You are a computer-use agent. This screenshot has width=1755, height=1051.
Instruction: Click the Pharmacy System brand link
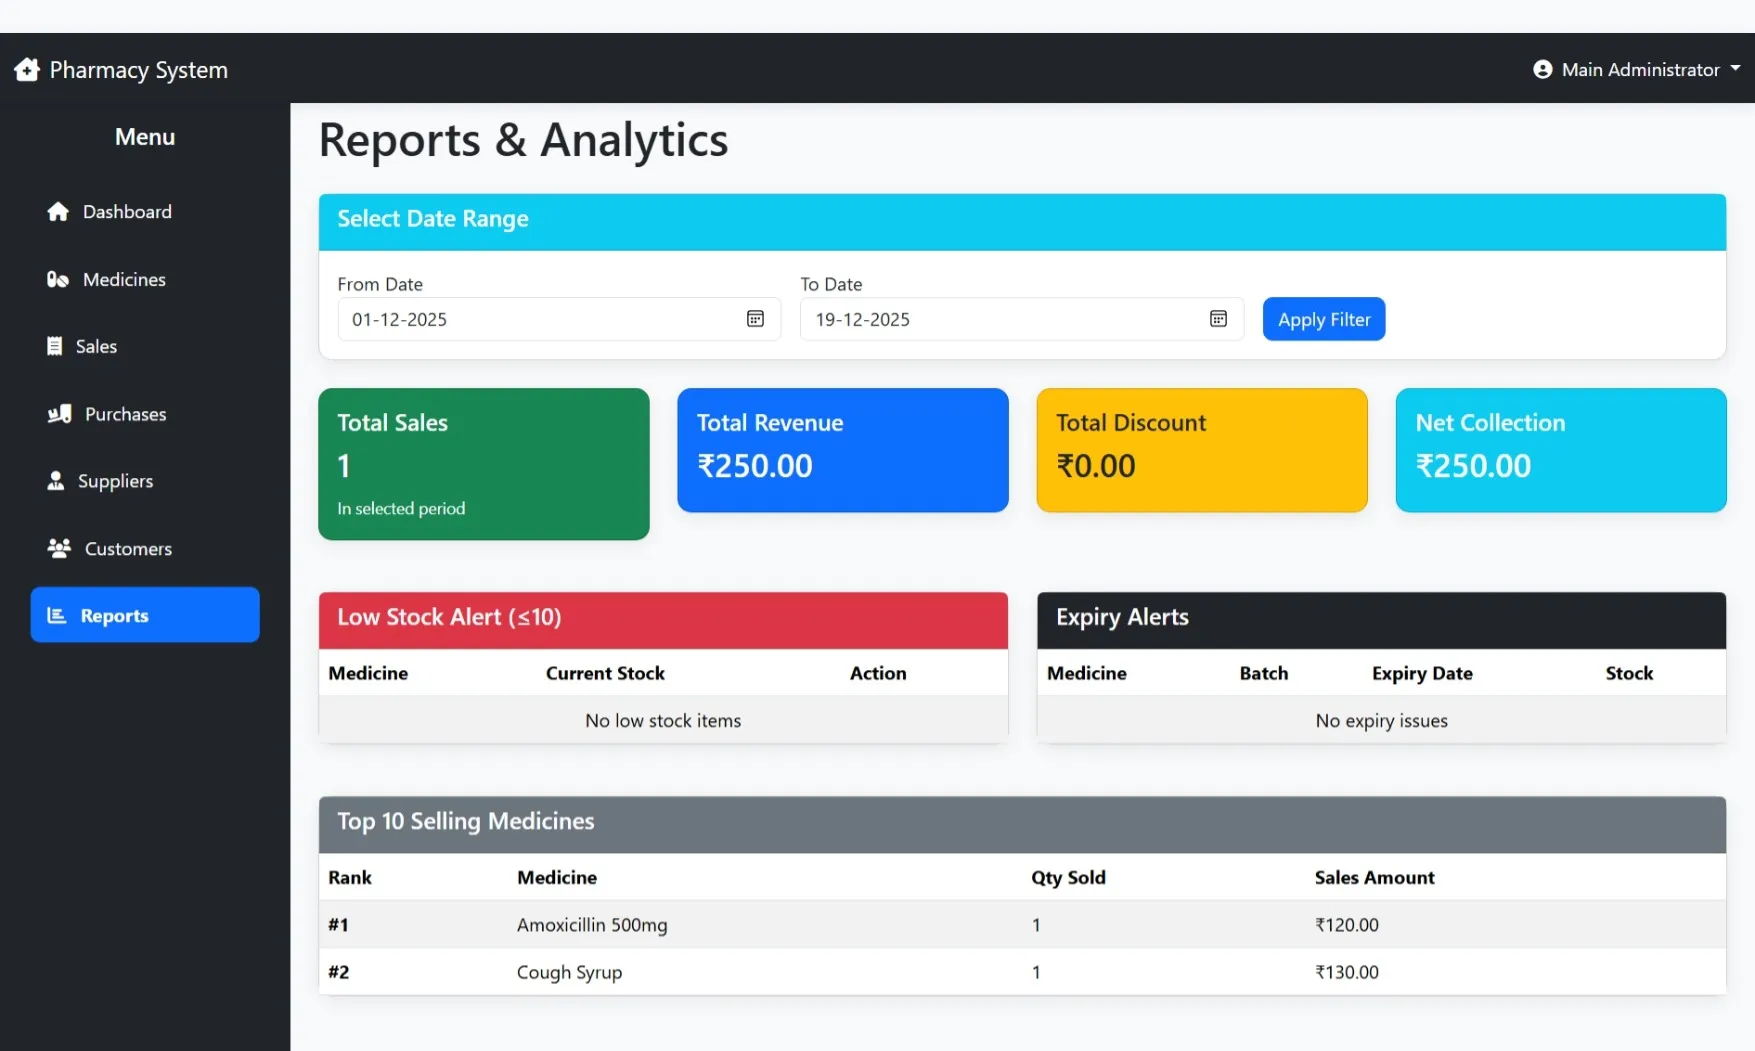(138, 70)
